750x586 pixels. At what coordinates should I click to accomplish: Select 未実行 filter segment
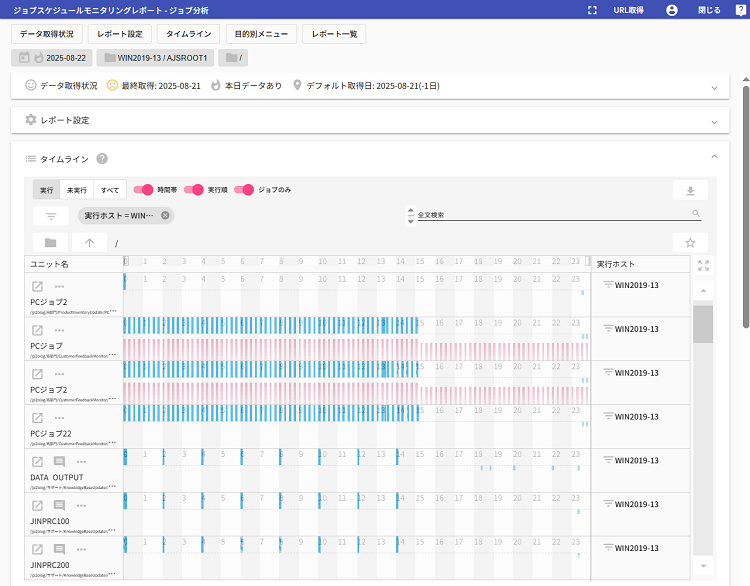pyautogui.click(x=77, y=190)
